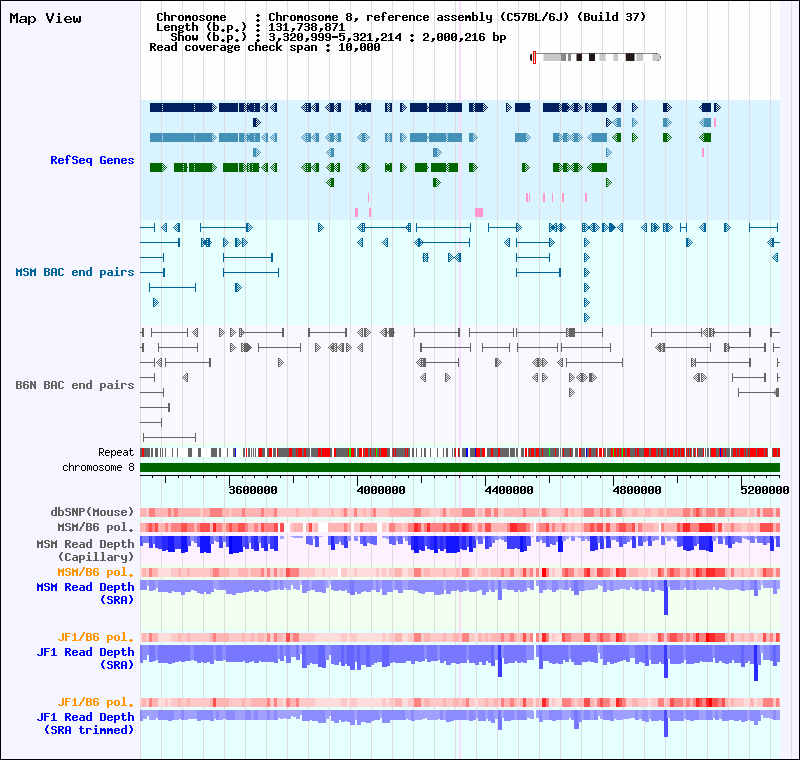Image resolution: width=800 pixels, height=760 pixels.
Task: Click the Show (b.p.) range text
Action: tap(338, 37)
